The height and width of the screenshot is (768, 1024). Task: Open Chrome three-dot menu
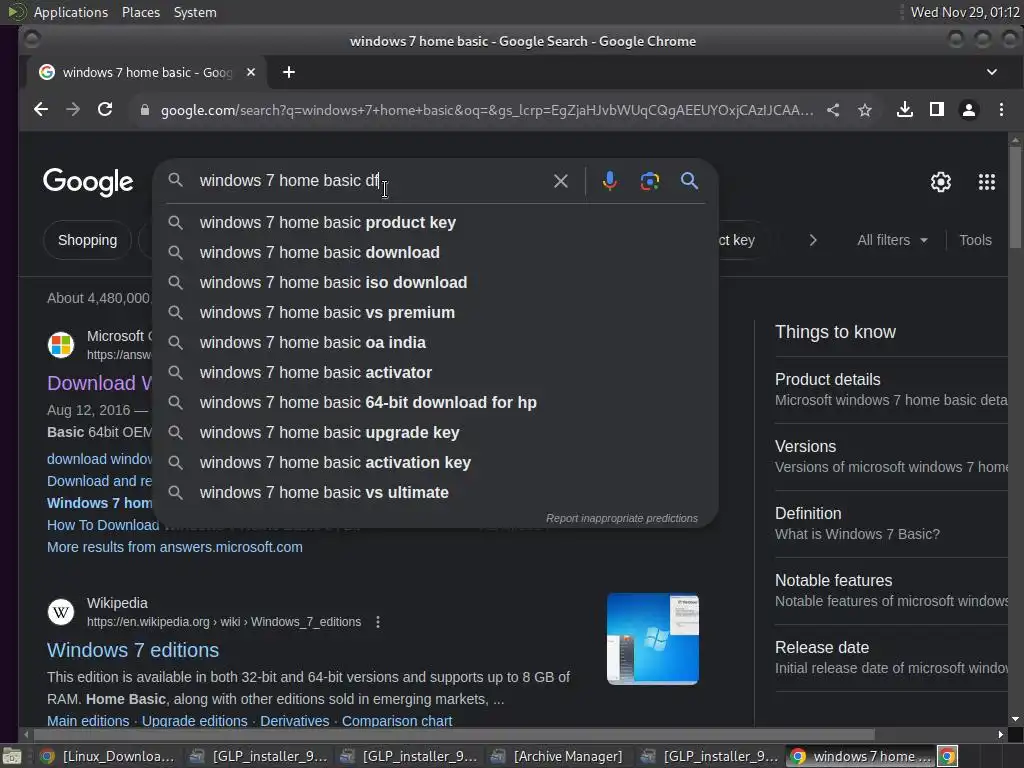(1001, 110)
